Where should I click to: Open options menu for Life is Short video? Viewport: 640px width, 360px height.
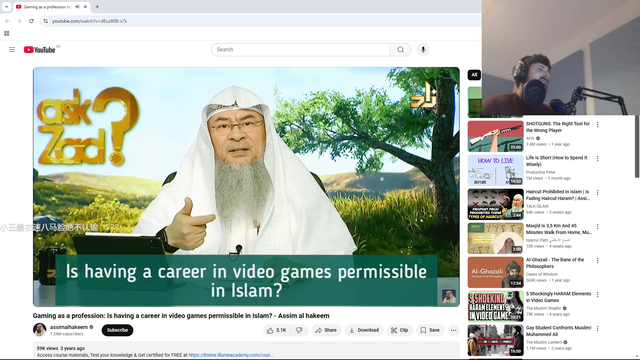tap(598, 158)
